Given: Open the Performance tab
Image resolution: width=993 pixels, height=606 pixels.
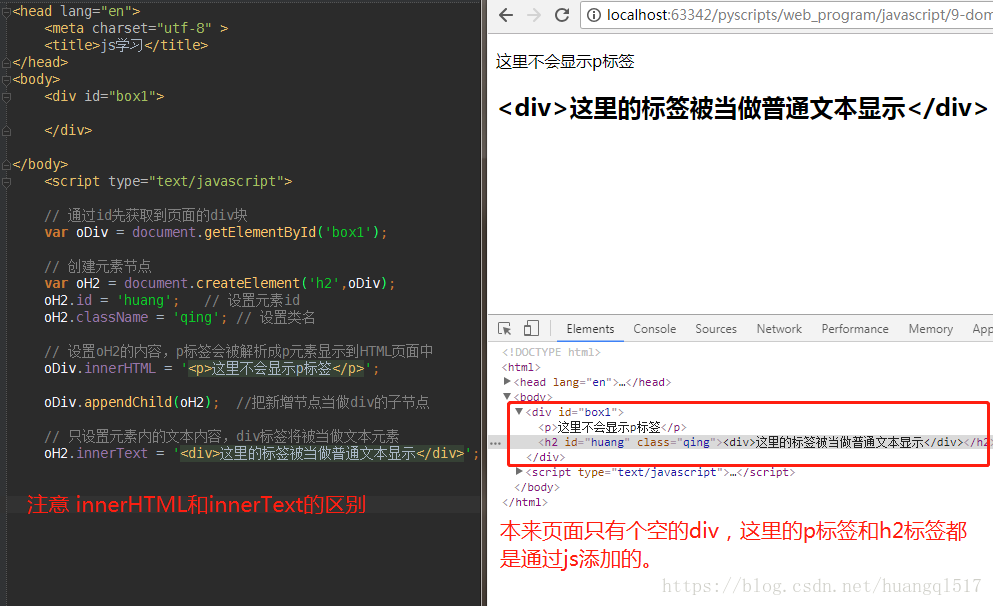Looking at the screenshot, I should pos(855,329).
